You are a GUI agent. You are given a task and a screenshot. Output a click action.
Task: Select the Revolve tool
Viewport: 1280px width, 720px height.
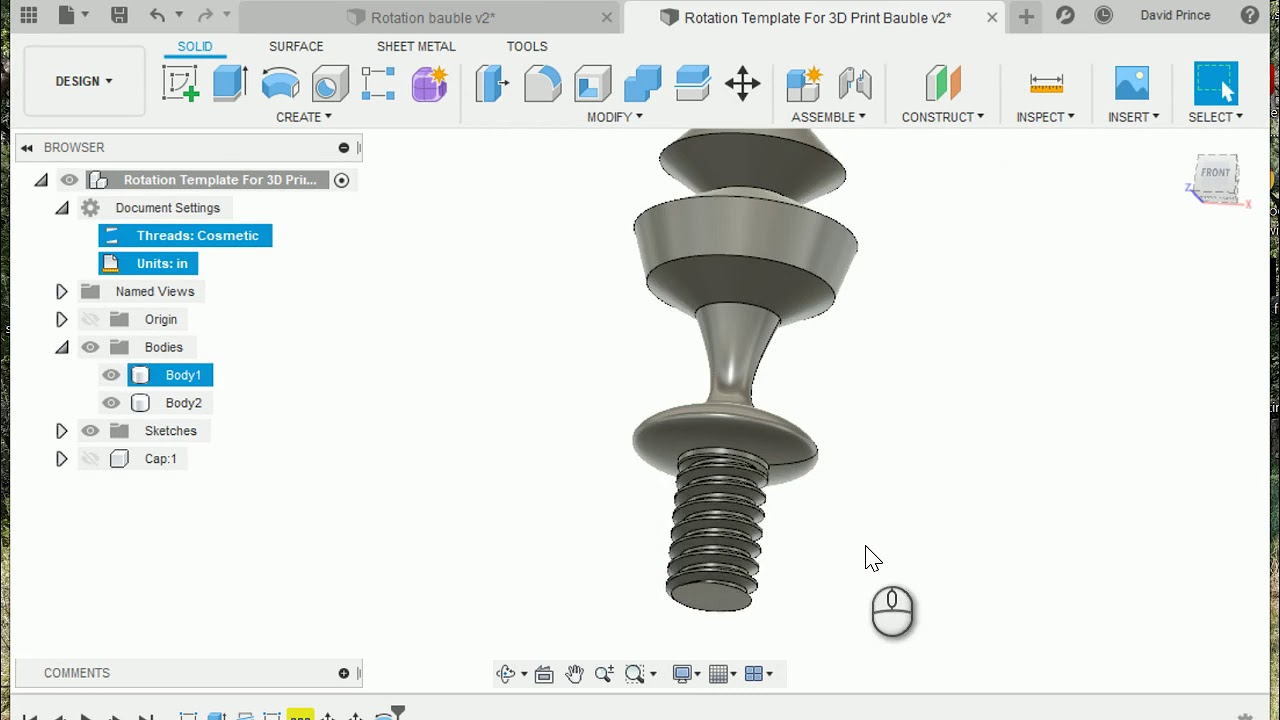pyautogui.click(x=280, y=83)
